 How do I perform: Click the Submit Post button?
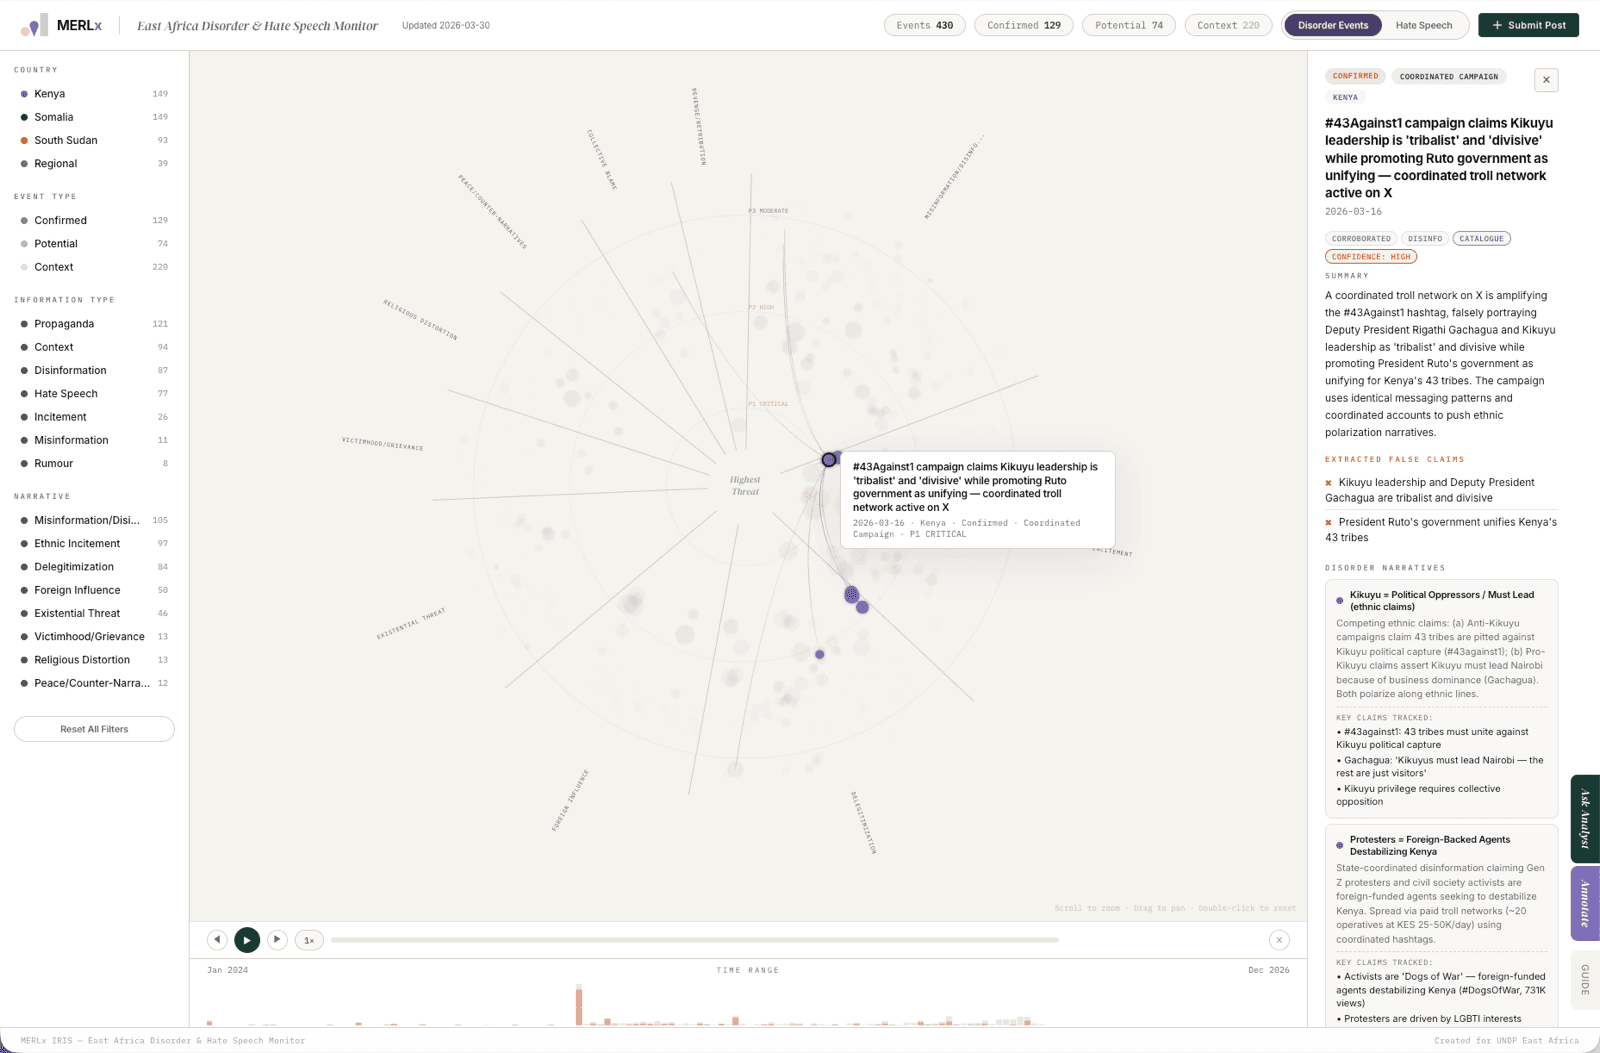tap(1528, 25)
